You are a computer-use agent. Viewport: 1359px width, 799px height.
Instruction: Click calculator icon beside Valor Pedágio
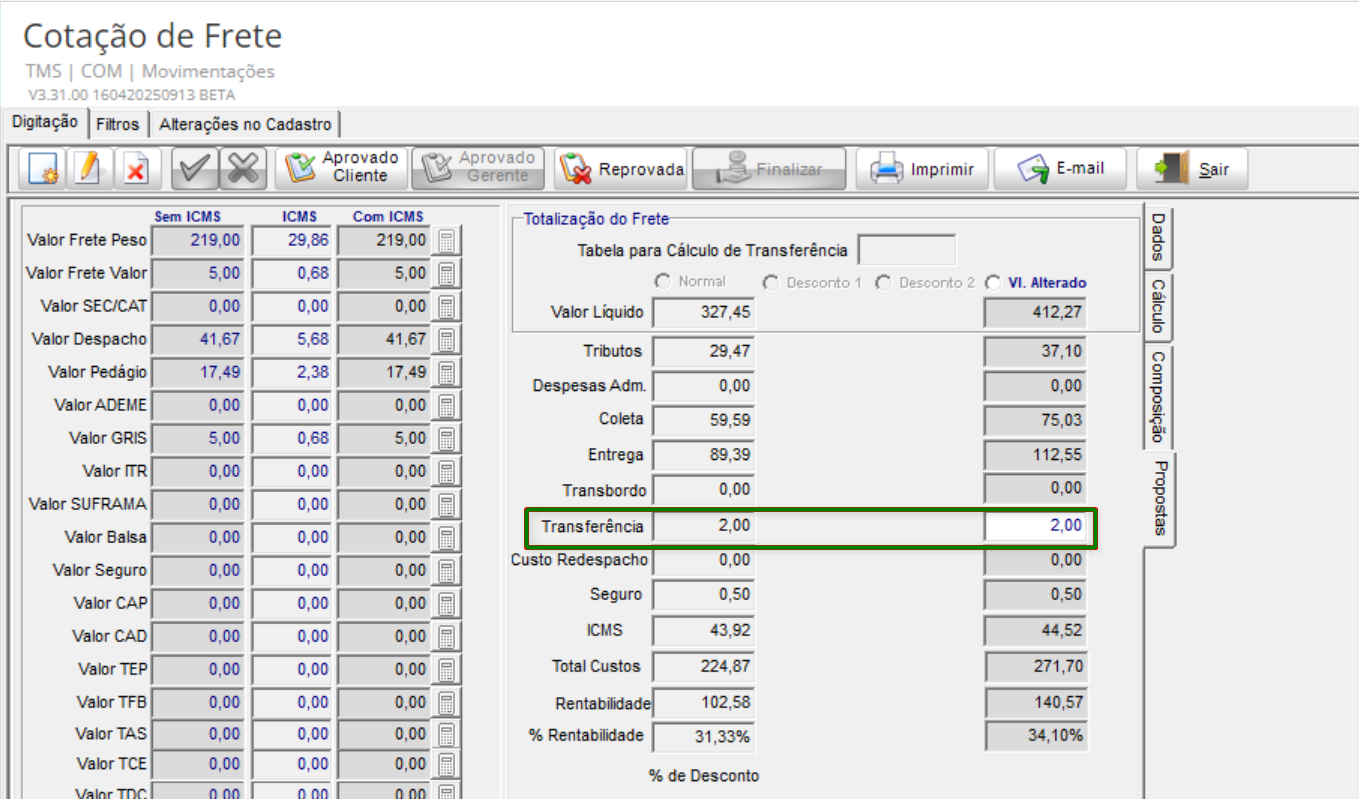tap(446, 373)
